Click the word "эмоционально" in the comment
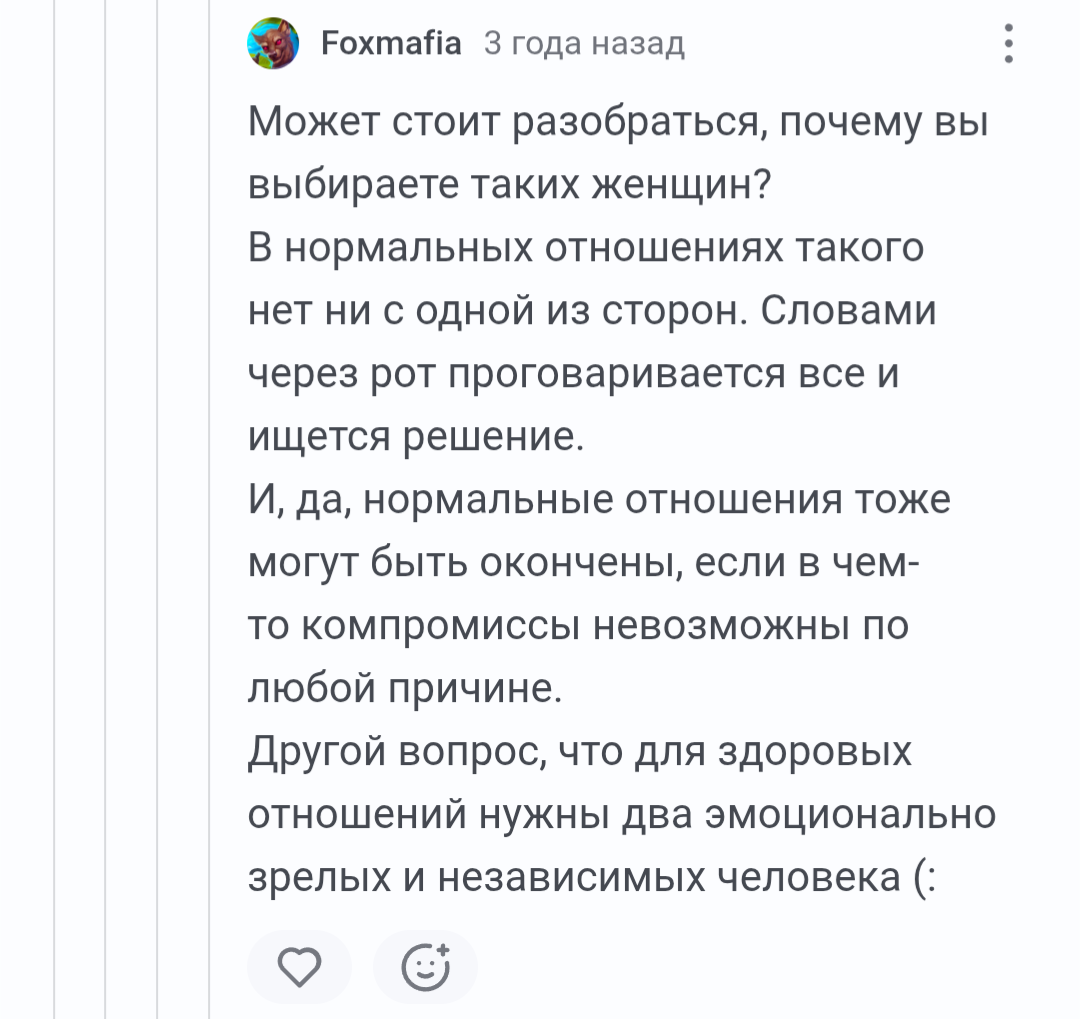The height and width of the screenshot is (1019, 1080). pos(850,814)
